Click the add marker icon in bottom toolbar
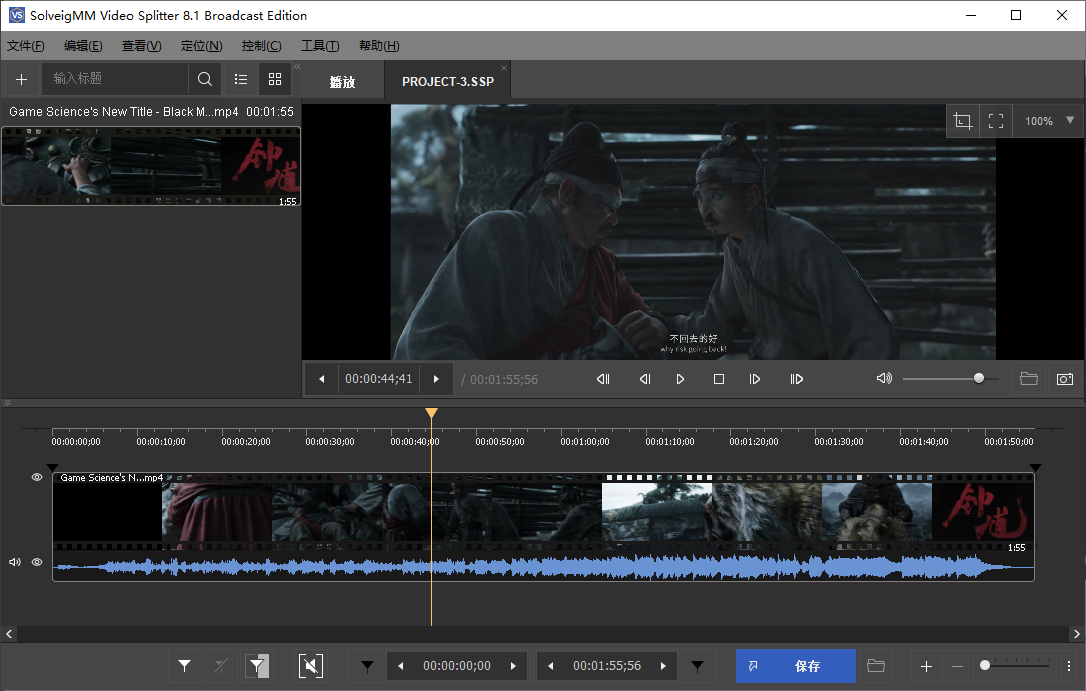The width and height of the screenshot is (1086, 691). [185, 666]
